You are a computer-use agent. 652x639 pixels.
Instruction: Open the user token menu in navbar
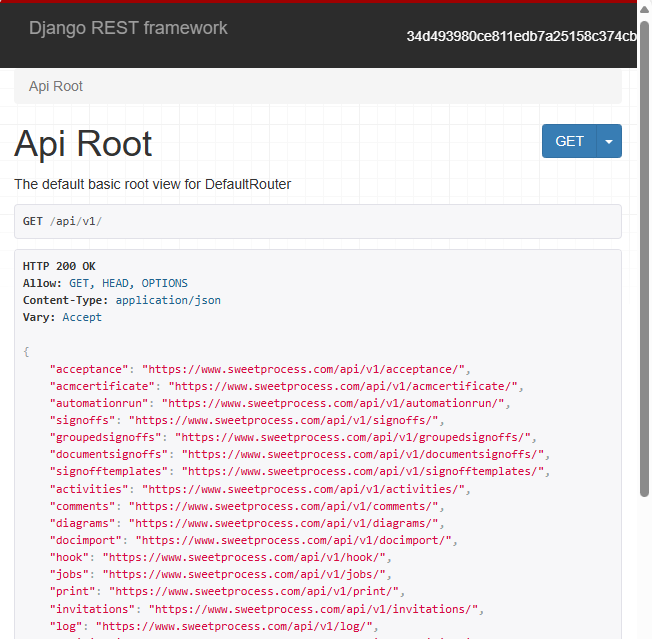(520, 36)
